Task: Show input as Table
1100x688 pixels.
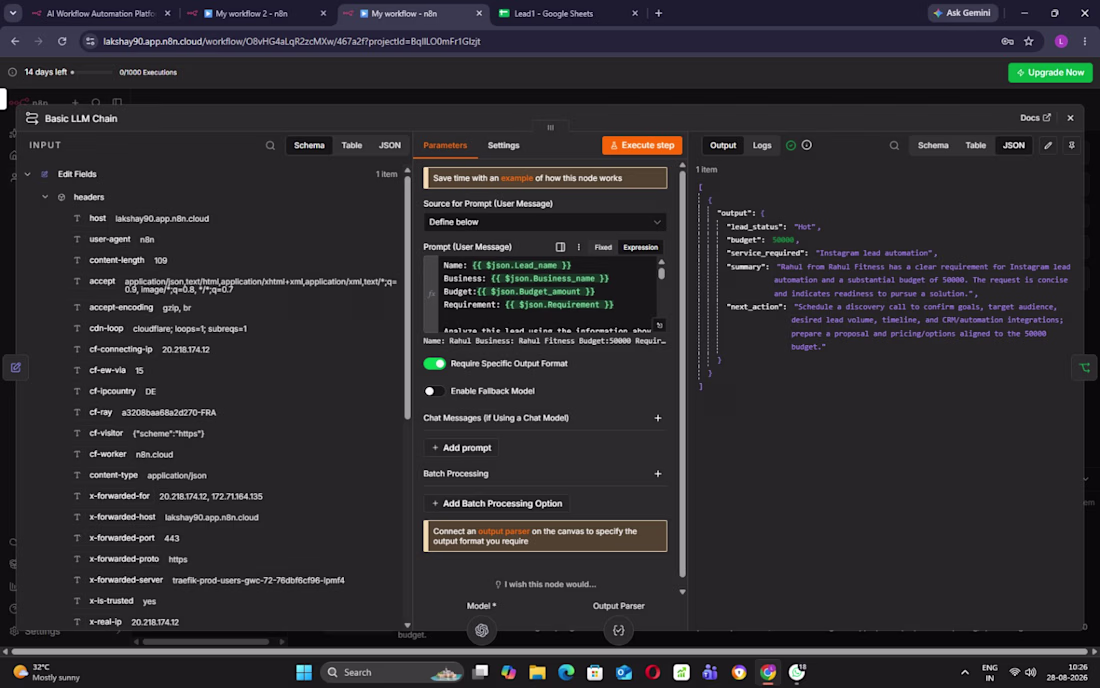Action: (351, 145)
